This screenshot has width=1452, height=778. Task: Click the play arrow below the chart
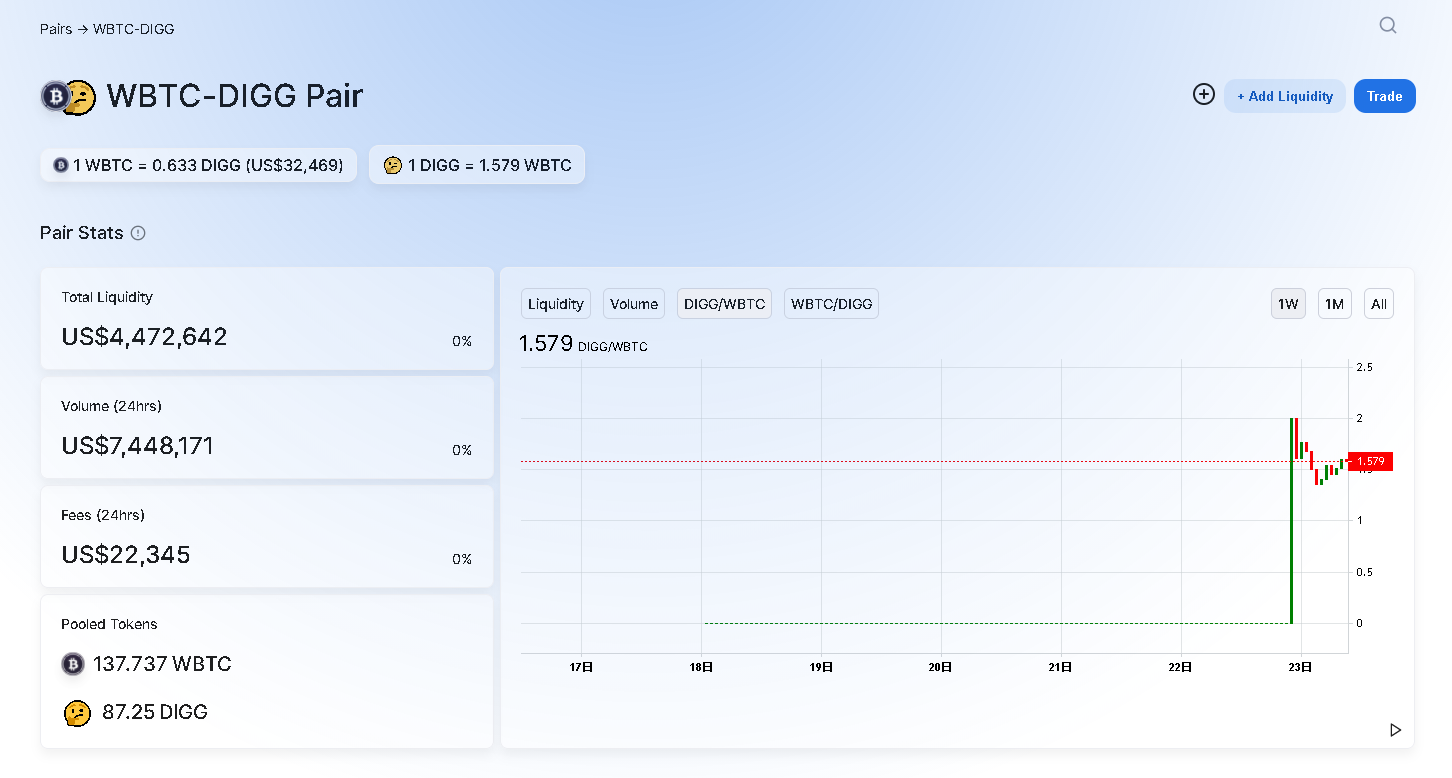point(1395,730)
